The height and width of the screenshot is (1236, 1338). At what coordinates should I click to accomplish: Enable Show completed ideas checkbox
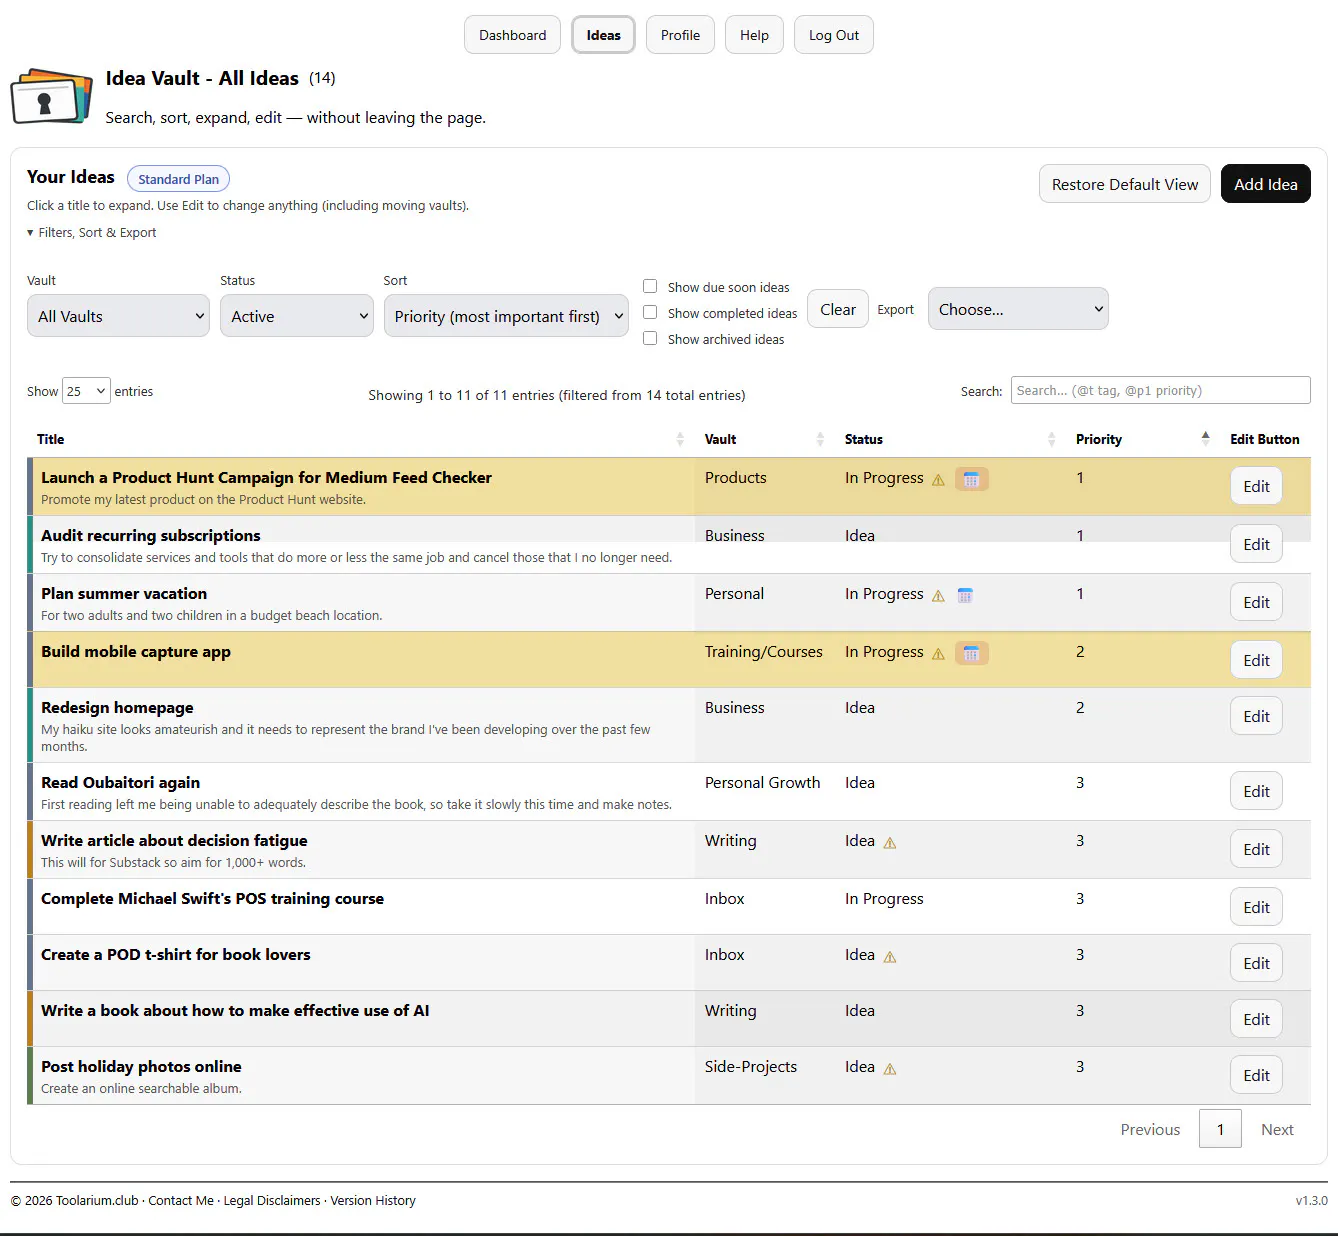tap(650, 312)
